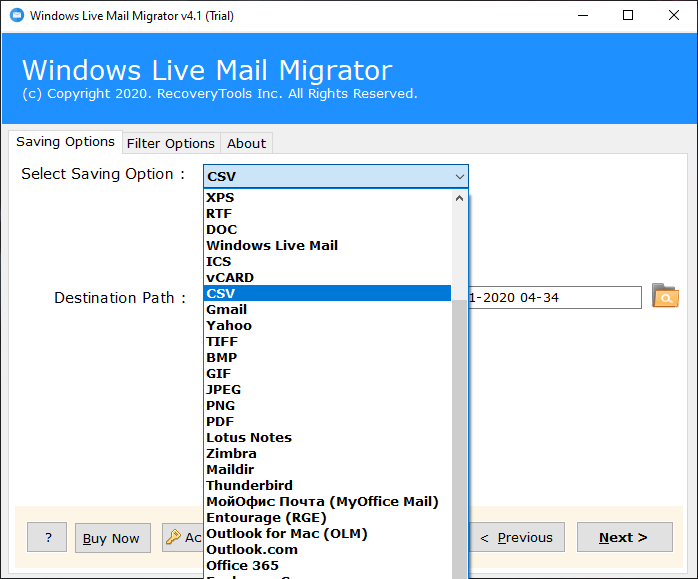Choose Lotus Notes saving option
This screenshot has width=698, height=579.
[x=327, y=438]
